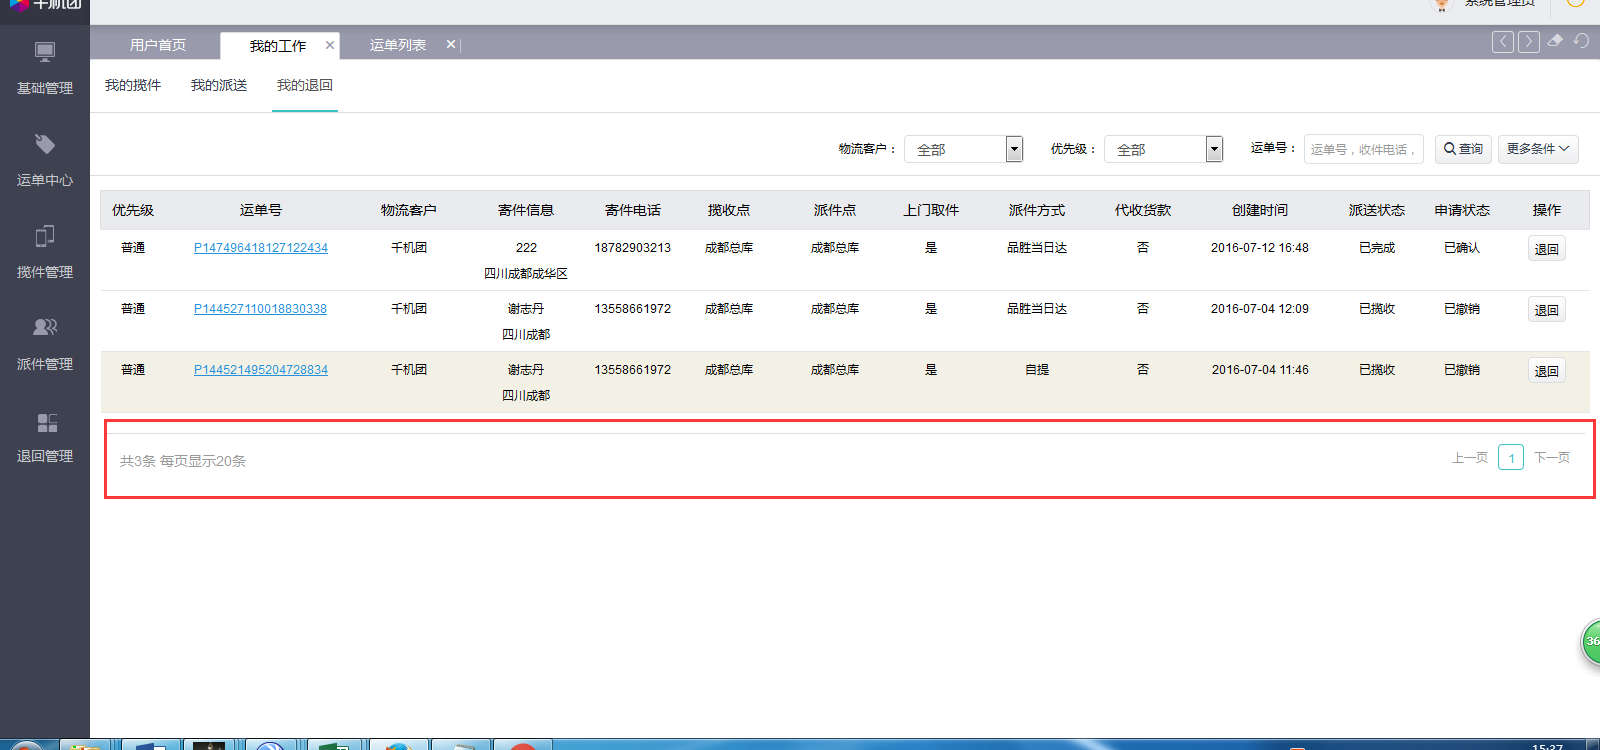Switch to the 我的派送 sub-tab
1600x750 pixels.
pyautogui.click(x=219, y=86)
